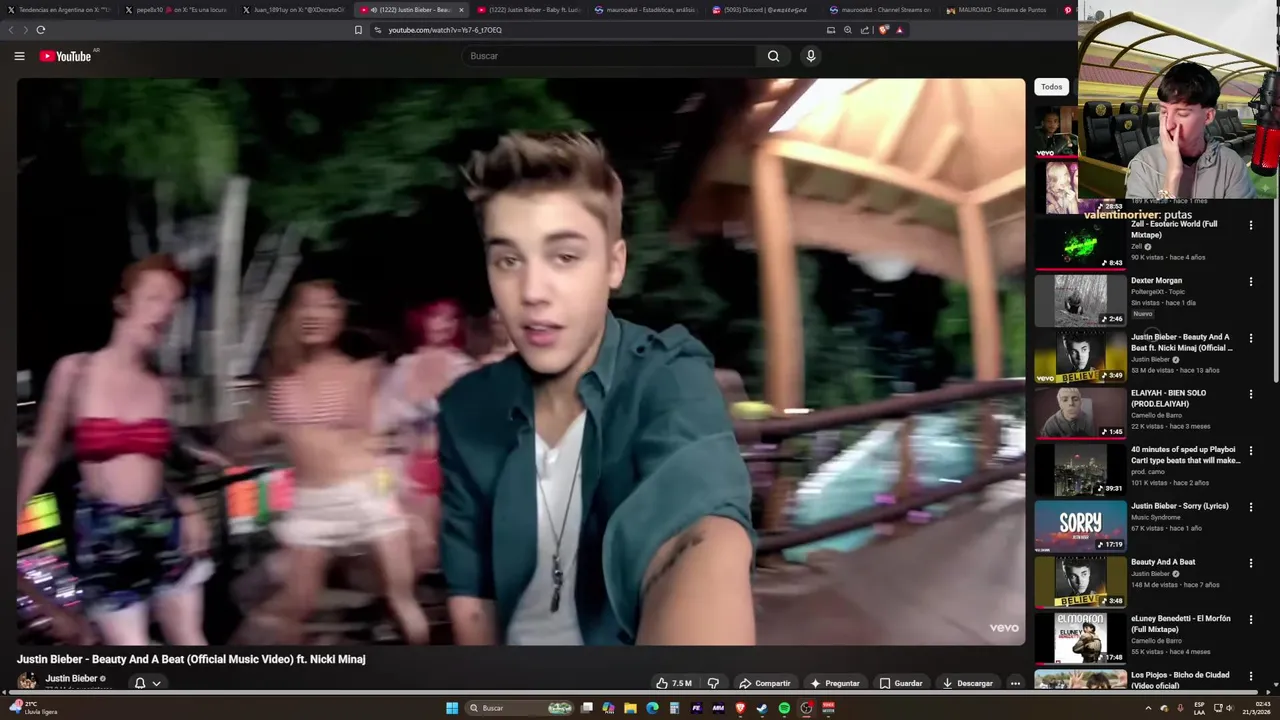Viewport: 1280px width, 720px height.
Task: Open the YouTube hamburger guide menu
Action: tap(19, 56)
